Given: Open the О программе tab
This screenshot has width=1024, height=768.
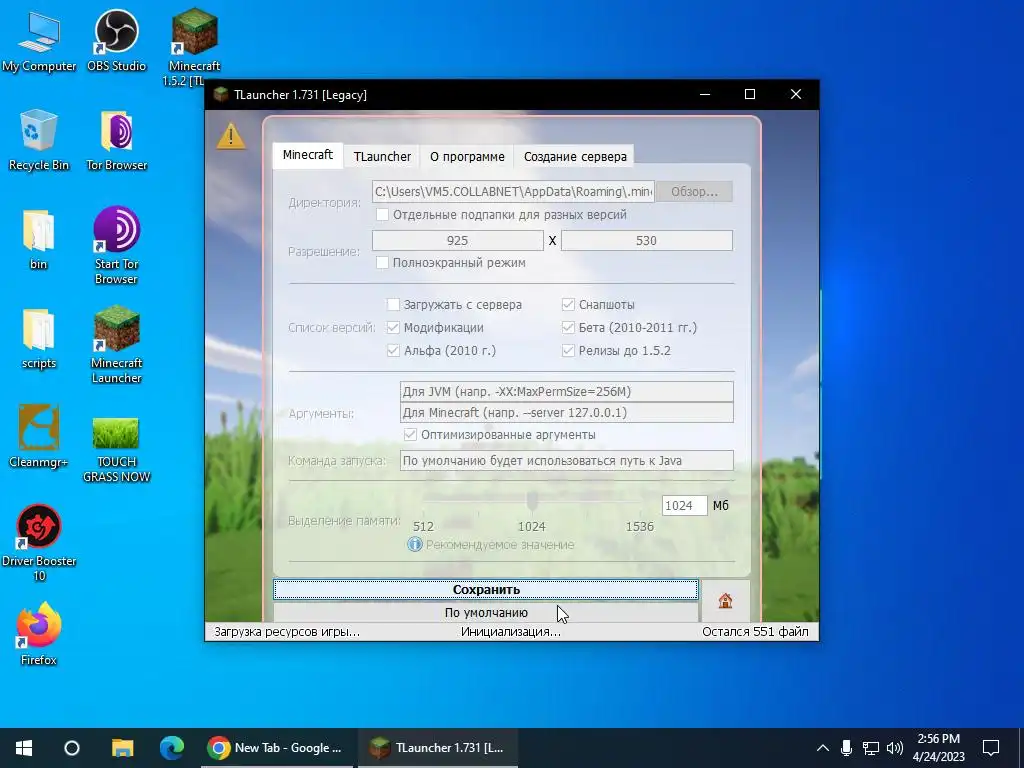Looking at the screenshot, I should tap(467, 157).
